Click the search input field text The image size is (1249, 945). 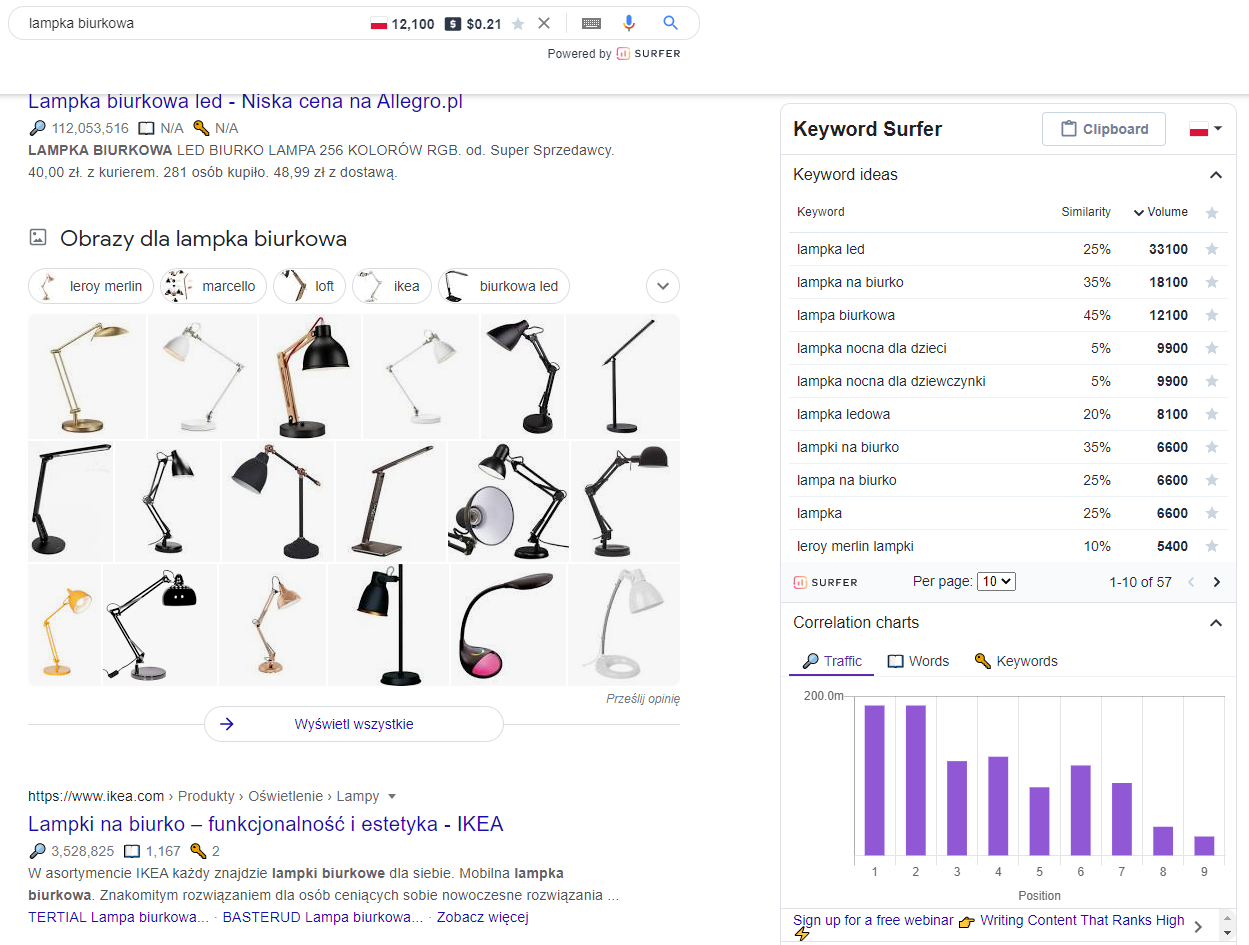coord(81,23)
